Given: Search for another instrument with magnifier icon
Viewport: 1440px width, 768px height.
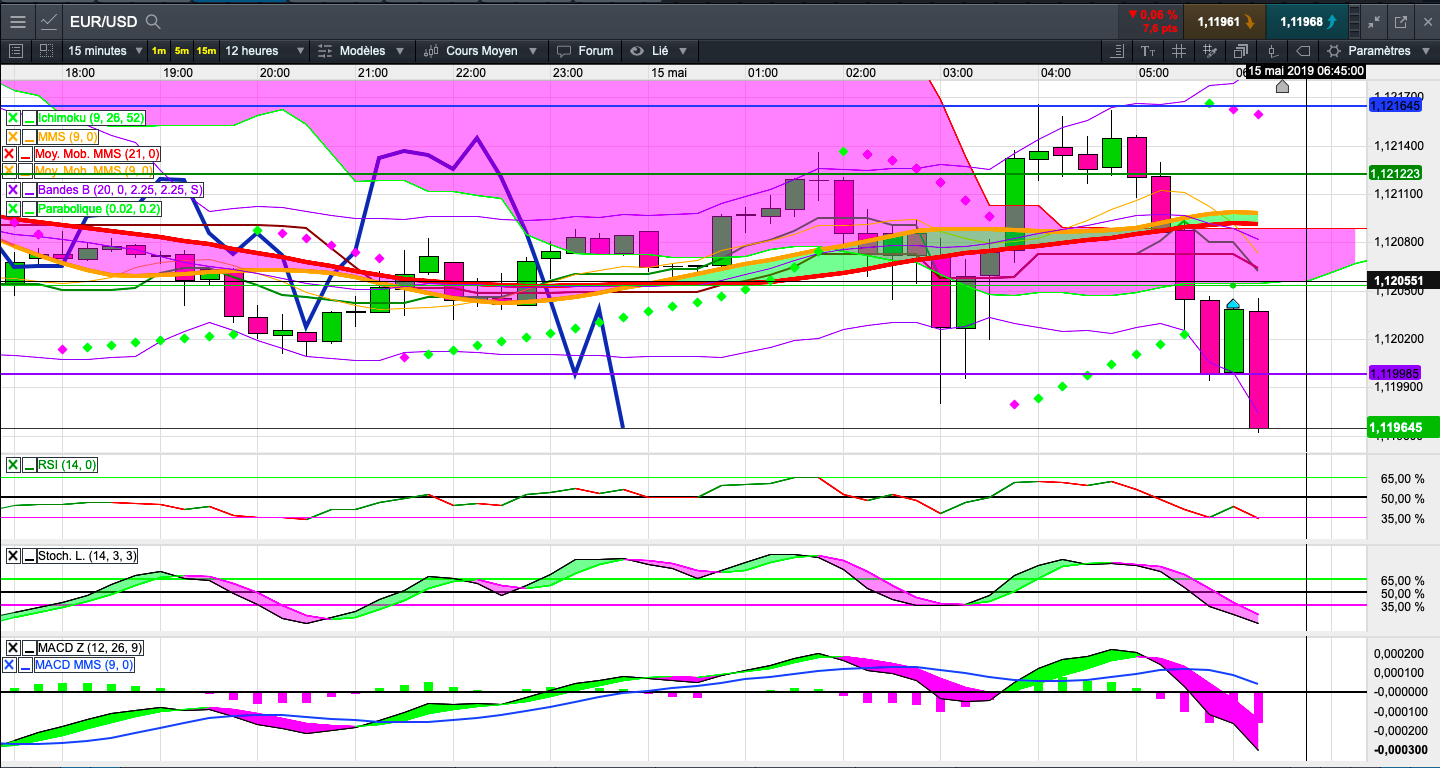Looking at the screenshot, I should click(x=153, y=21).
